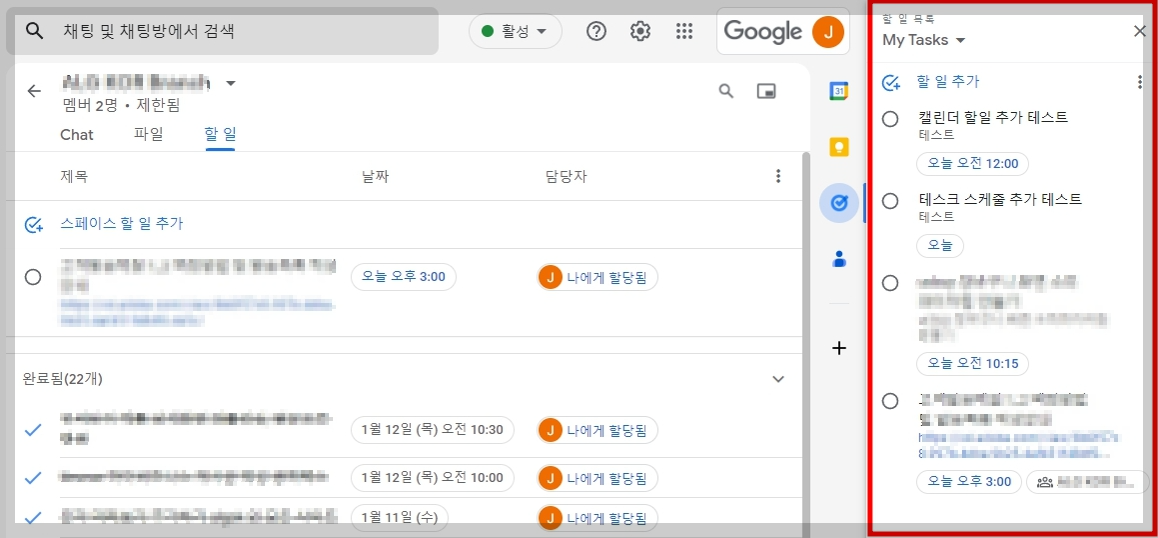Click the 오늘 오후 3:00 chip in My Tasks
1158x538 pixels.
[x=969, y=482]
